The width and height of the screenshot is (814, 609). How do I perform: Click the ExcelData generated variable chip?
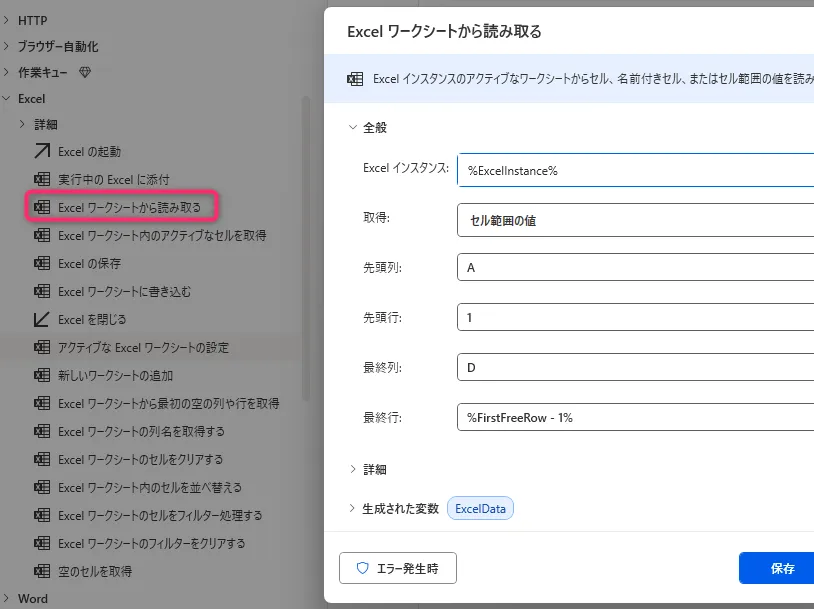click(x=481, y=508)
